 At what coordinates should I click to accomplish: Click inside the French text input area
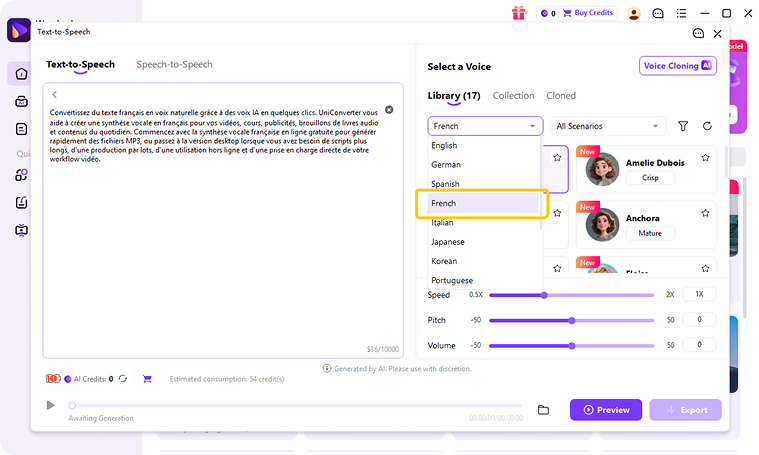[x=223, y=220]
